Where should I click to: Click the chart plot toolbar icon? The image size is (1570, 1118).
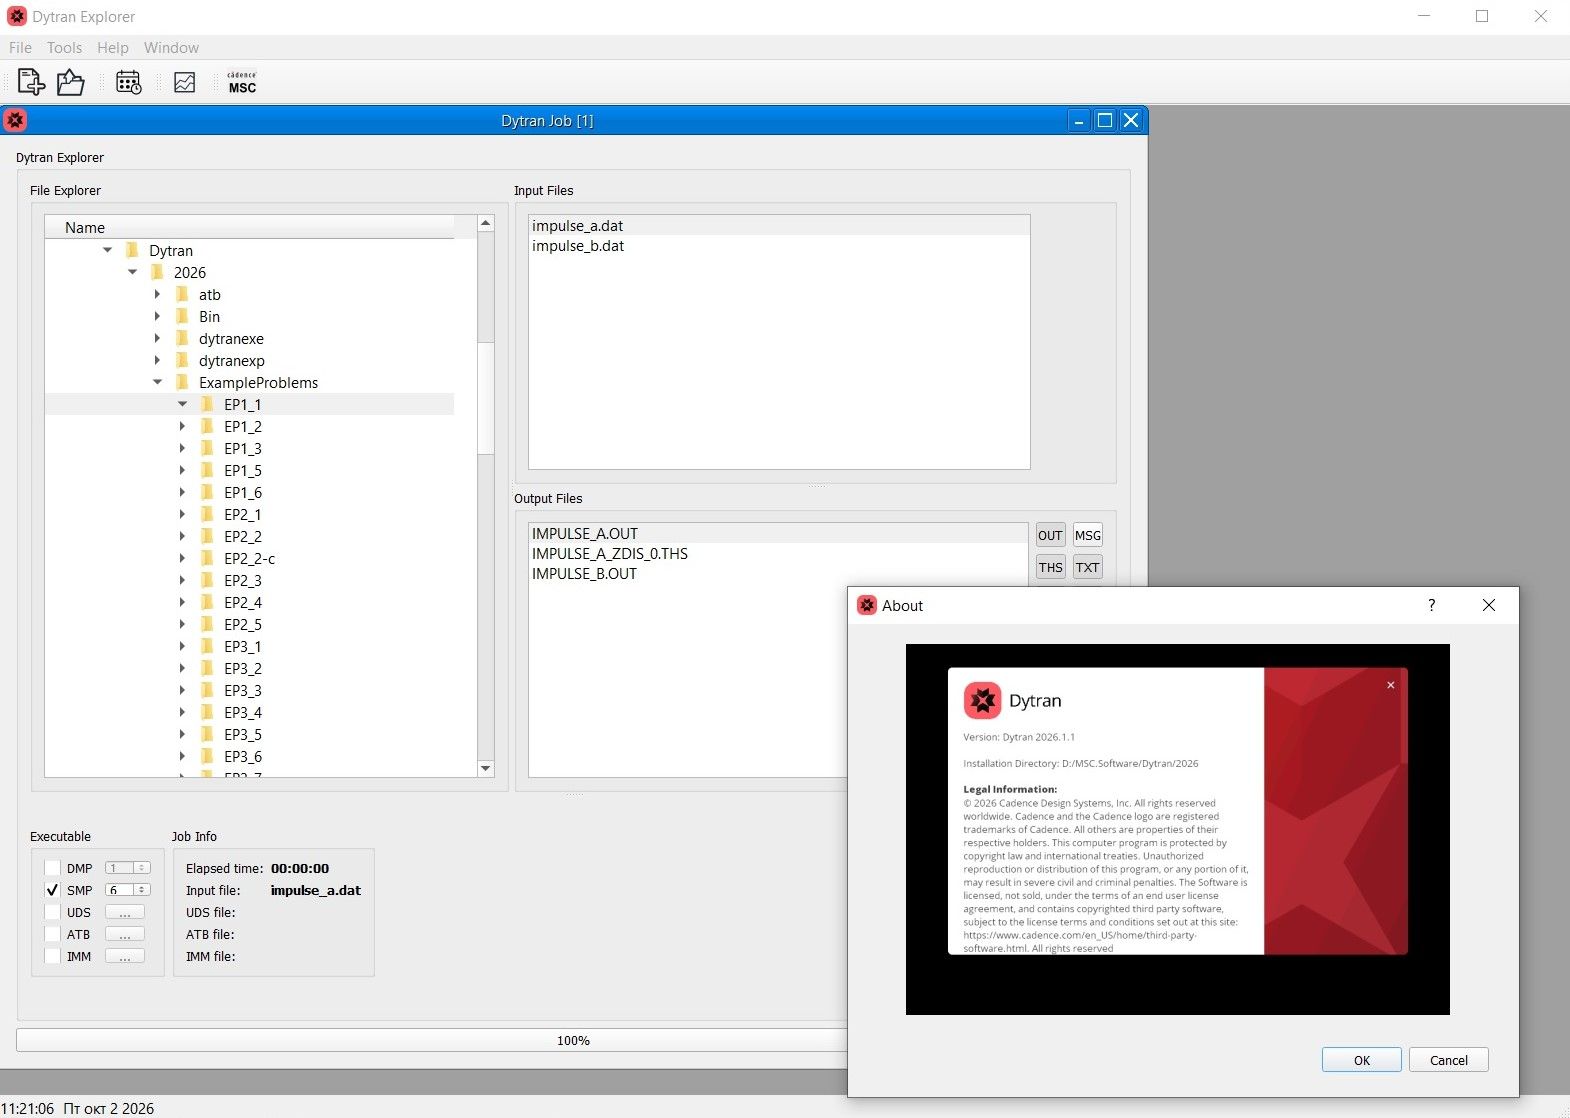pyautogui.click(x=185, y=82)
